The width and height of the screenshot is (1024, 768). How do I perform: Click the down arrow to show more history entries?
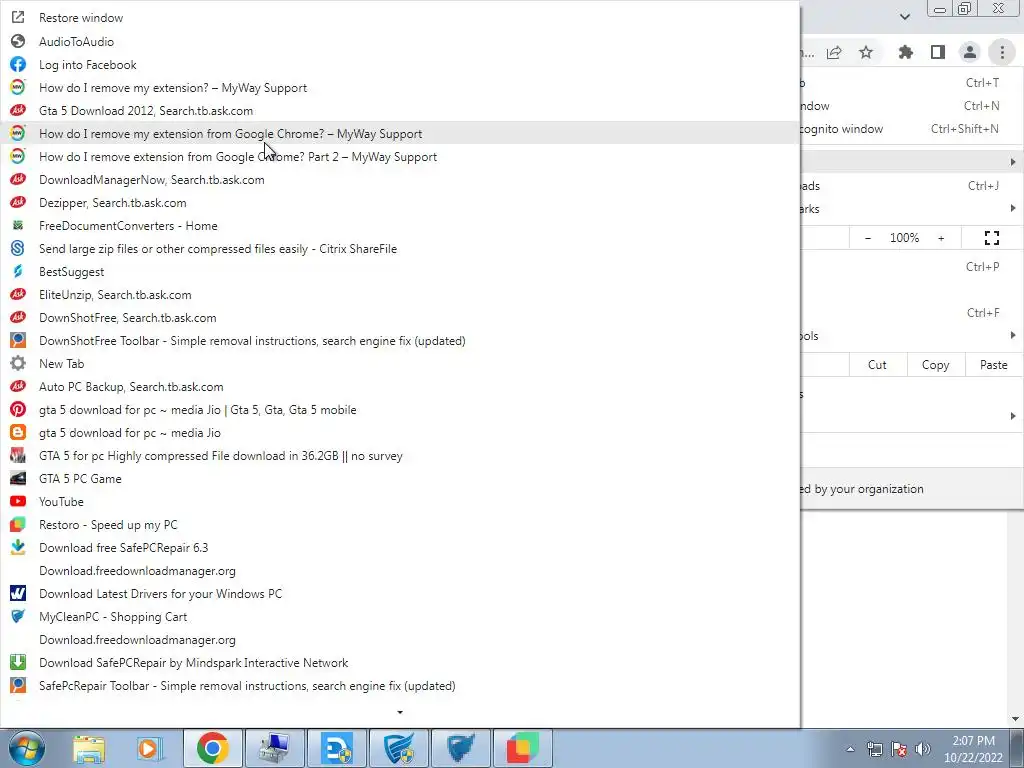click(x=400, y=712)
